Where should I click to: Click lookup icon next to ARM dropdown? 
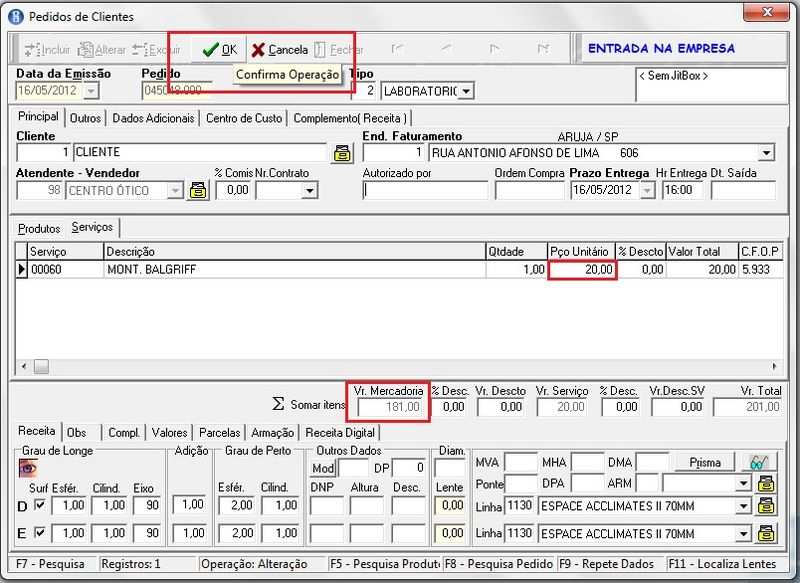[767, 484]
